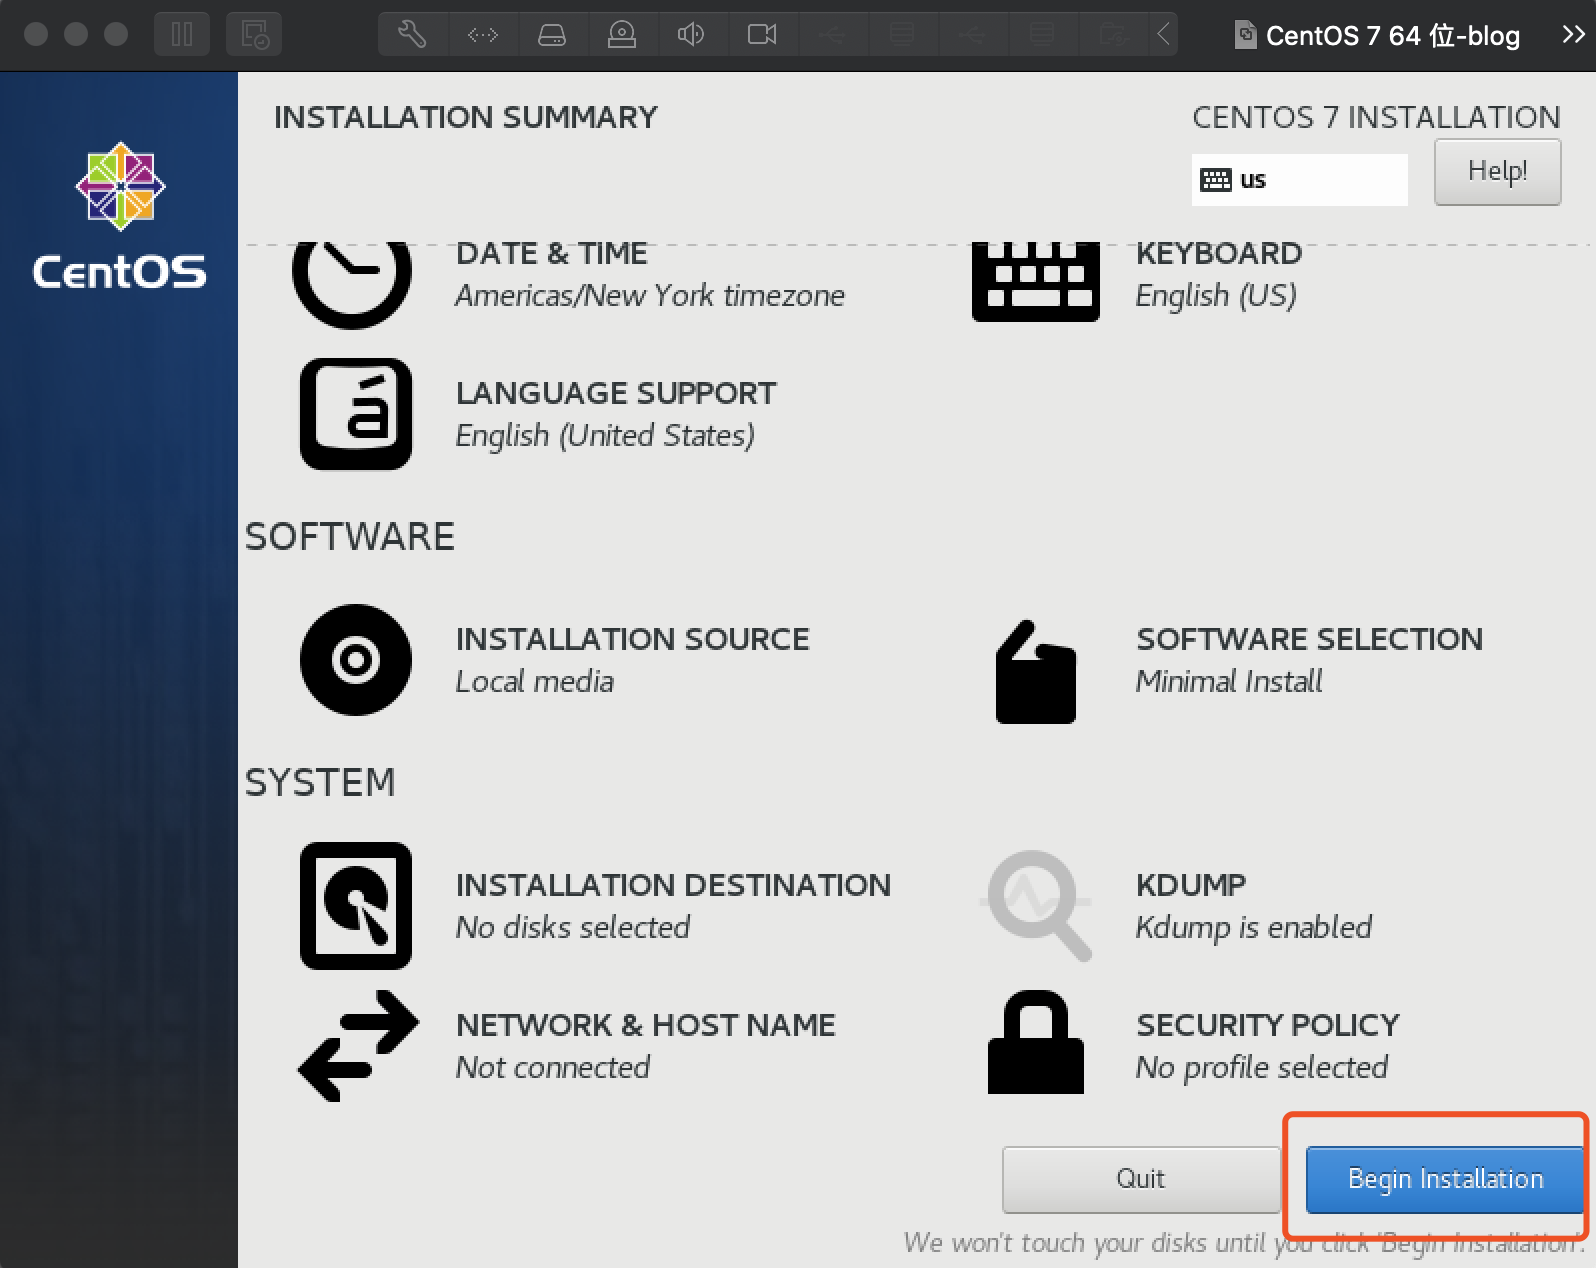Click 'CENTOS 7 INSTALLATION' title text
The image size is (1596, 1268).
(1376, 117)
